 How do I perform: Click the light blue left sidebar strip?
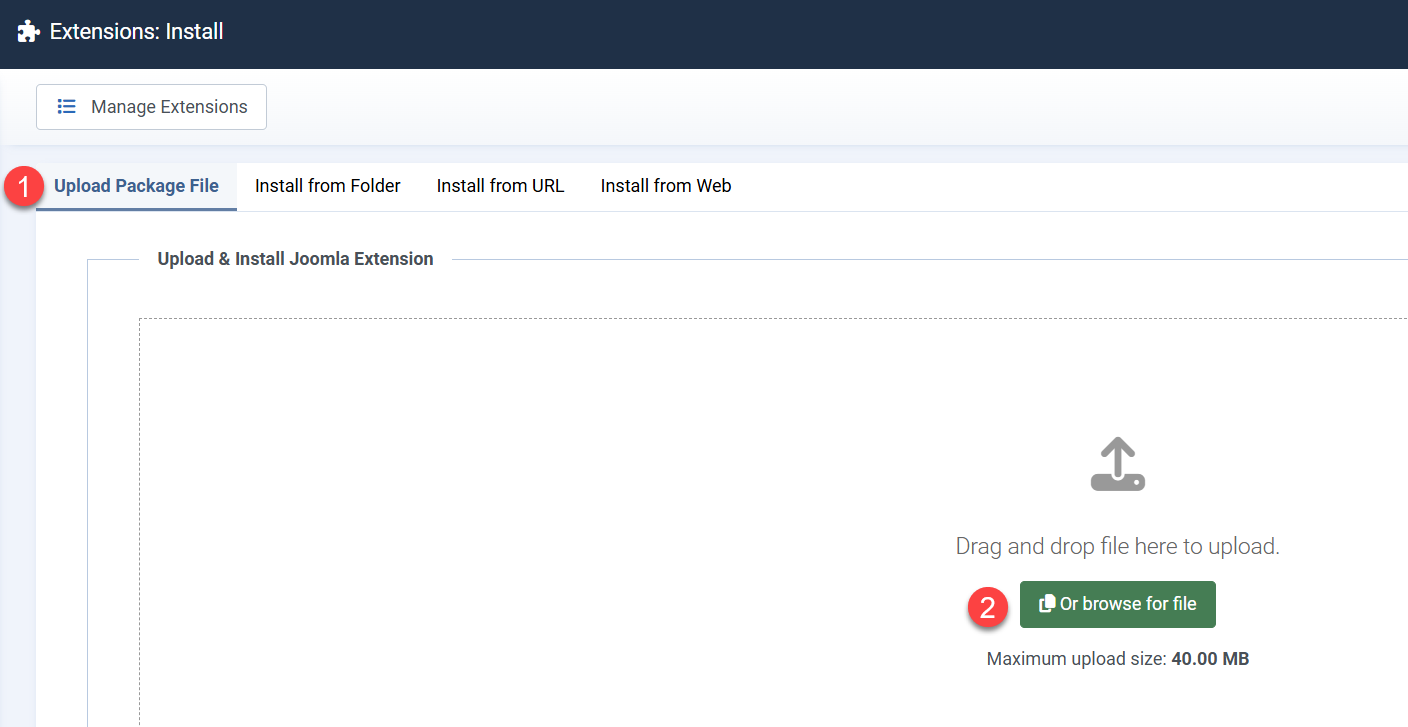point(17,450)
